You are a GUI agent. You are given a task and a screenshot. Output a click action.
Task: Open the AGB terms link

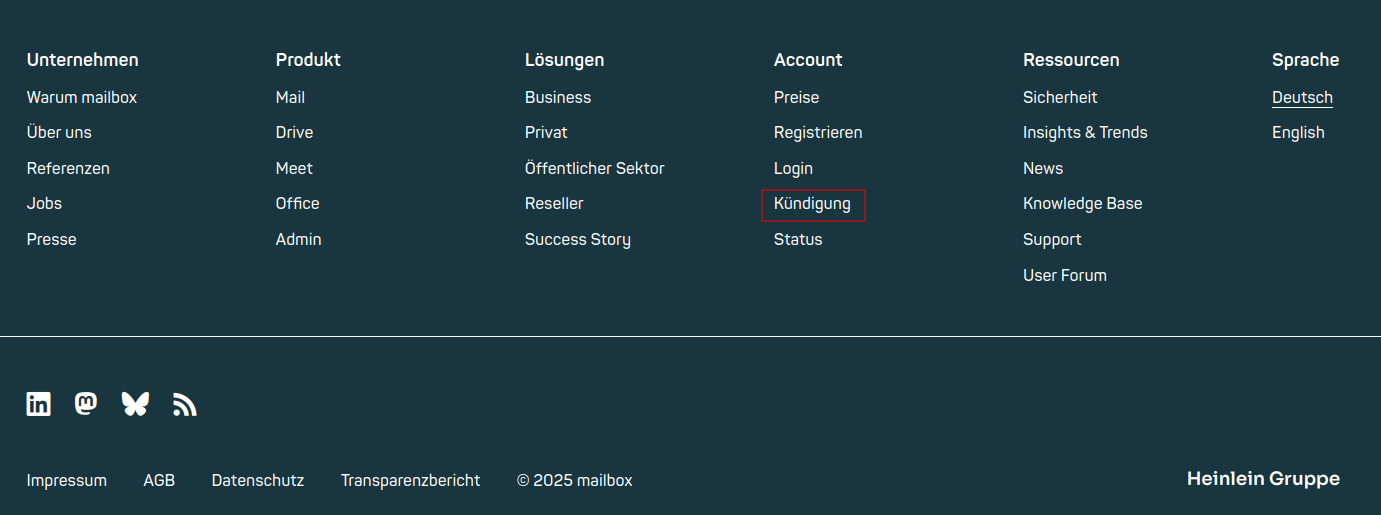pyautogui.click(x=159, y=481)
